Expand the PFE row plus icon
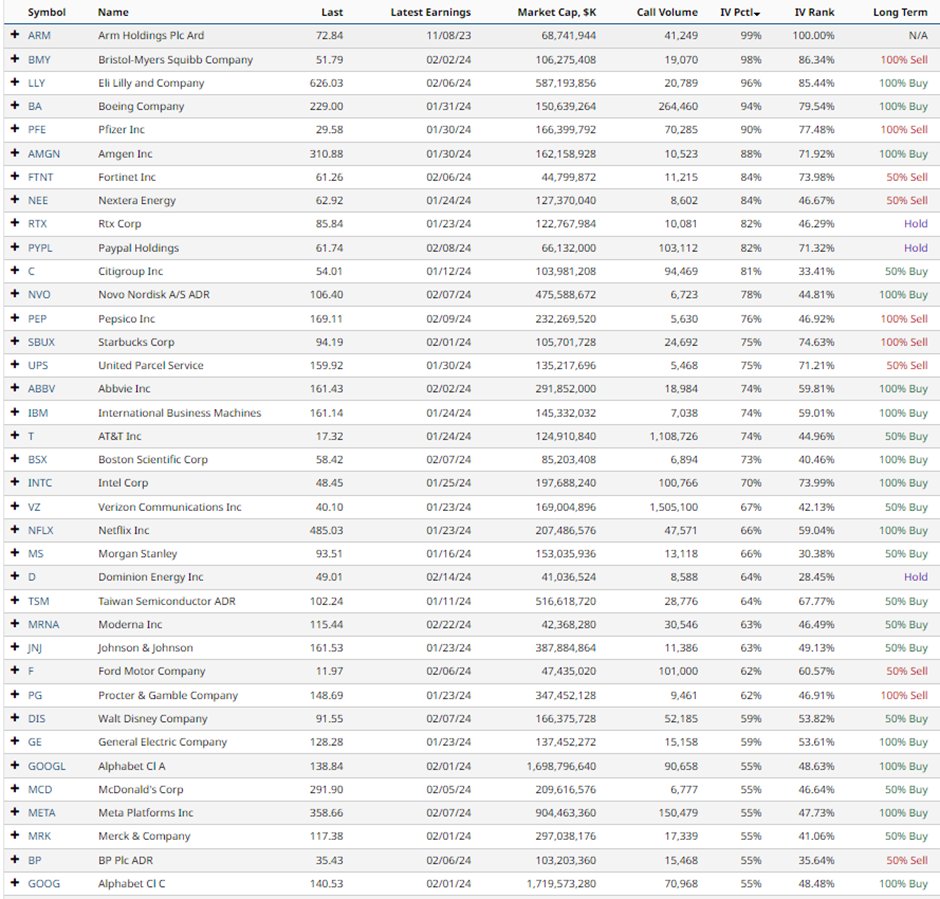Screen dimensions: 940x899 (15, 129)
